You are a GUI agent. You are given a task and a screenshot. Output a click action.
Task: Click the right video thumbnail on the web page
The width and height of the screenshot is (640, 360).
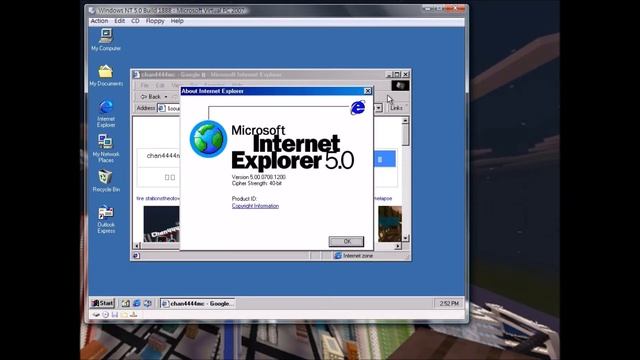pos(389,224)
